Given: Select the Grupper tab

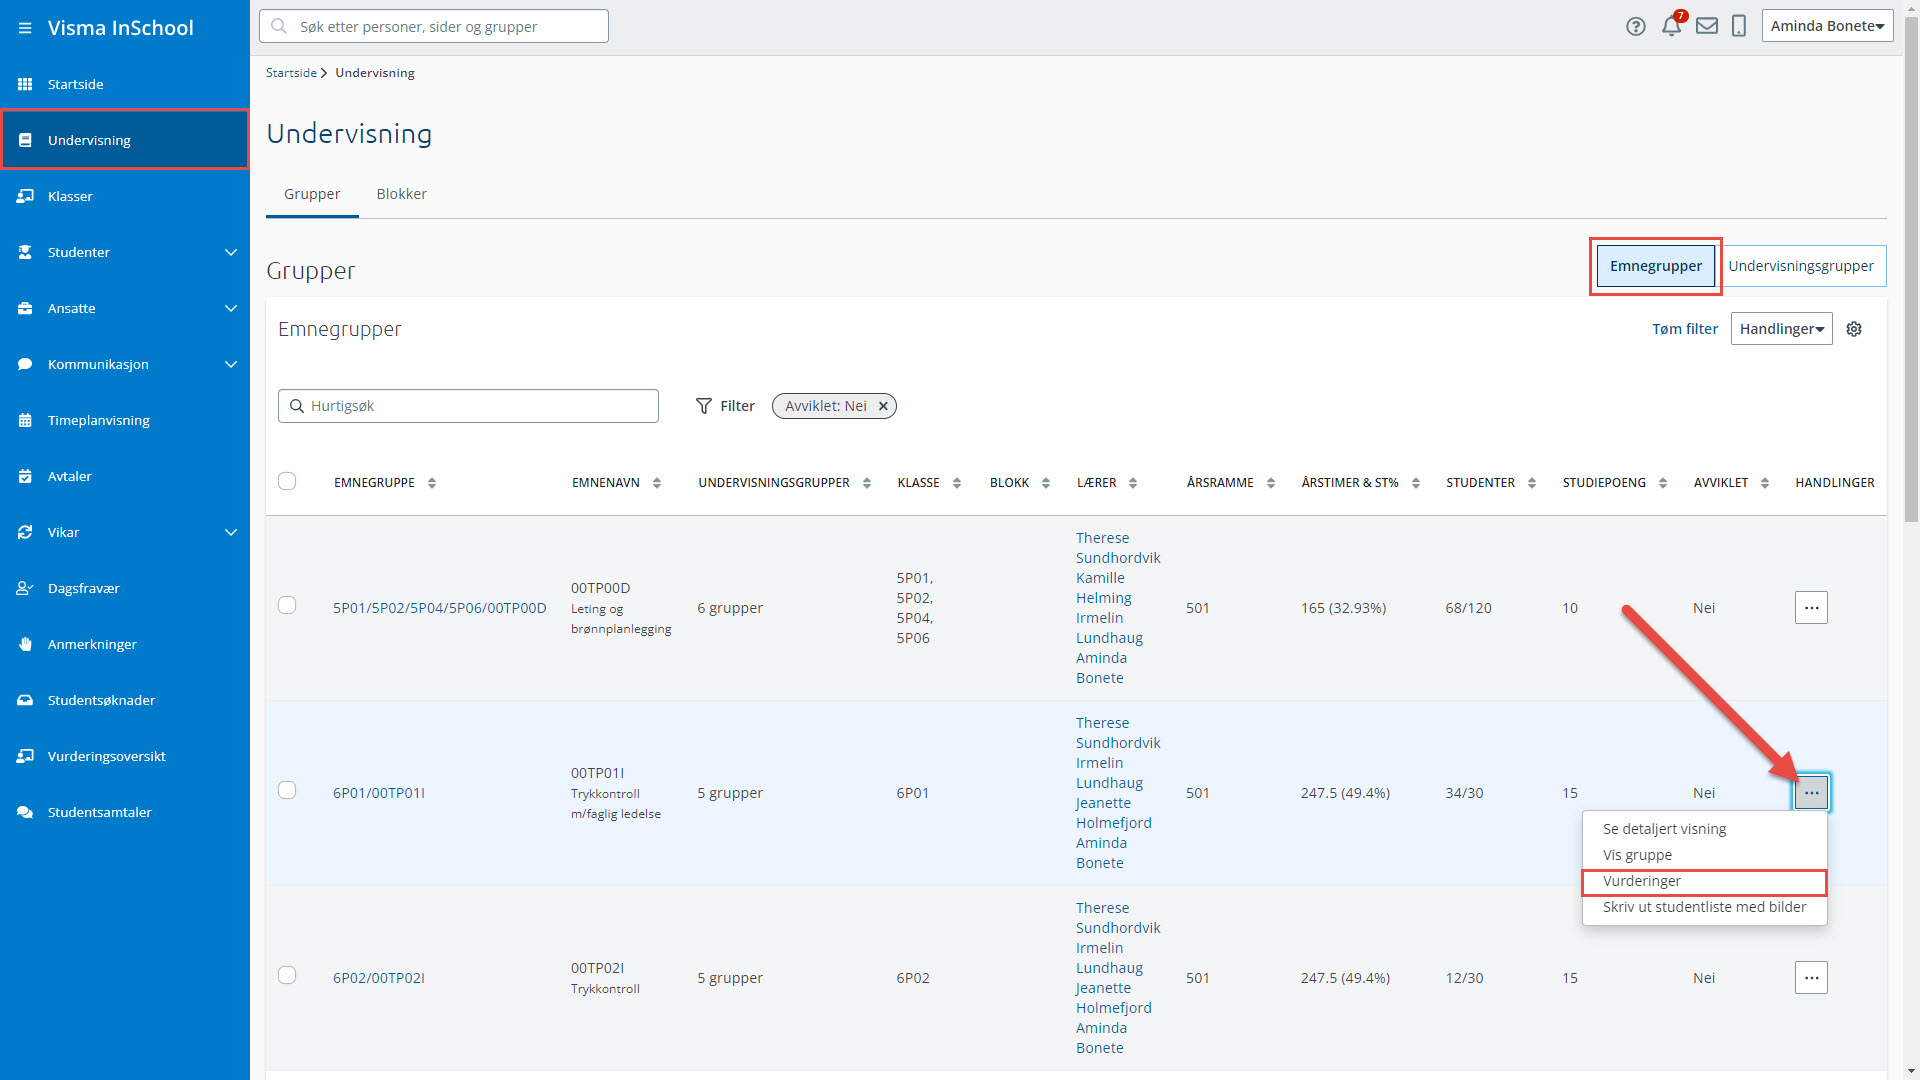Looking at the screenshot, I should (312, 194).
